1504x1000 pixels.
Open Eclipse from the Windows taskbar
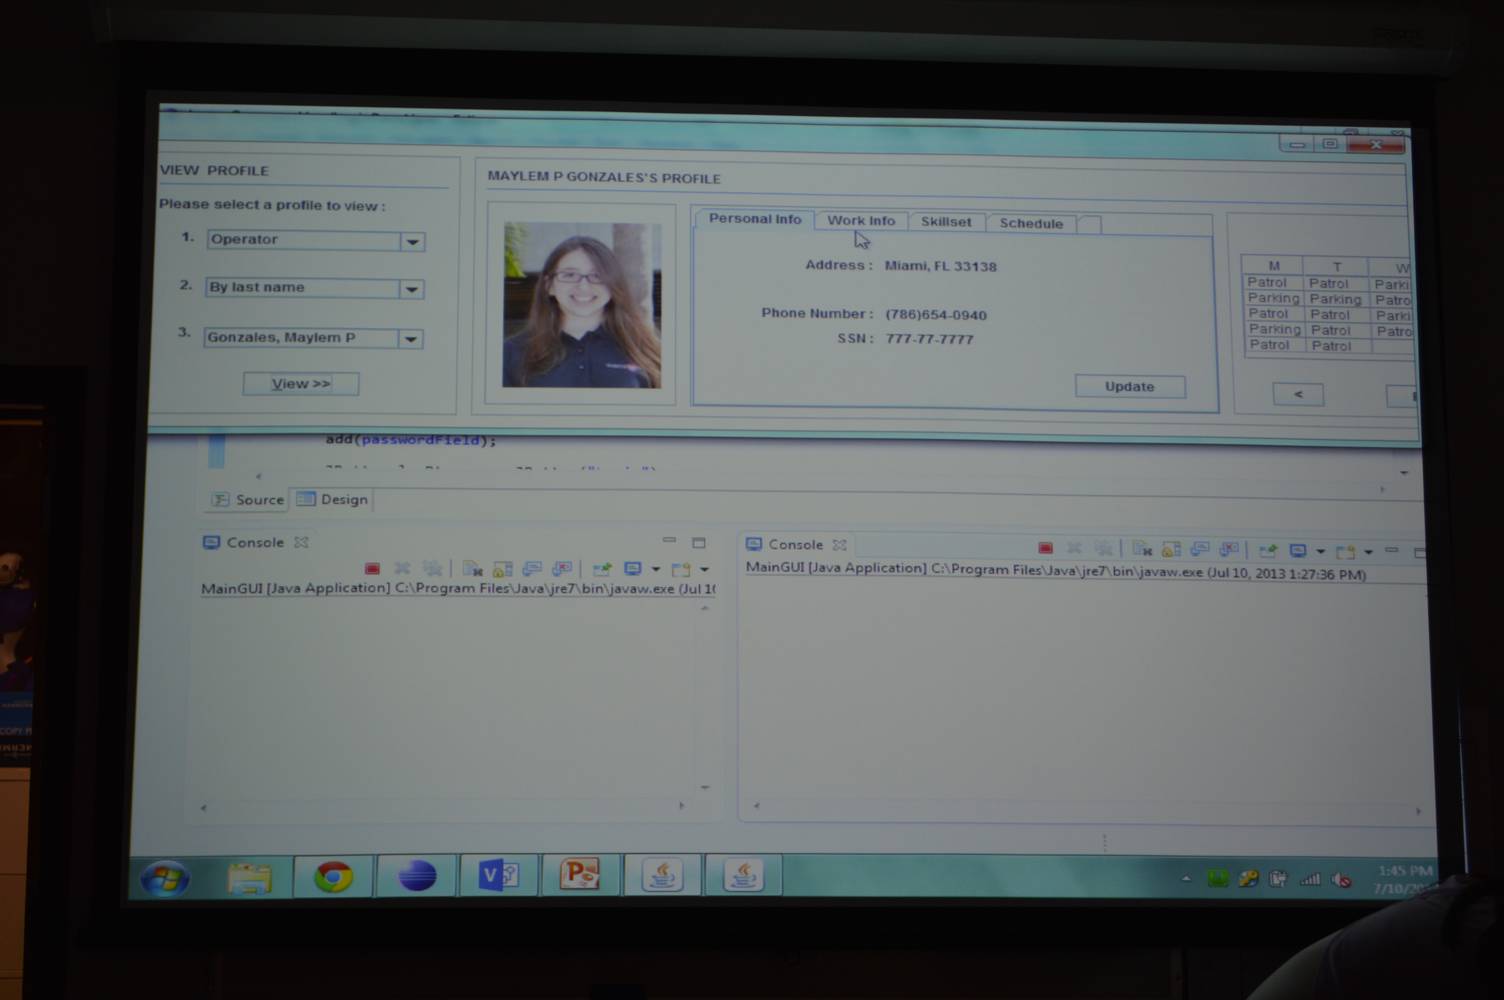coord(417,876)
